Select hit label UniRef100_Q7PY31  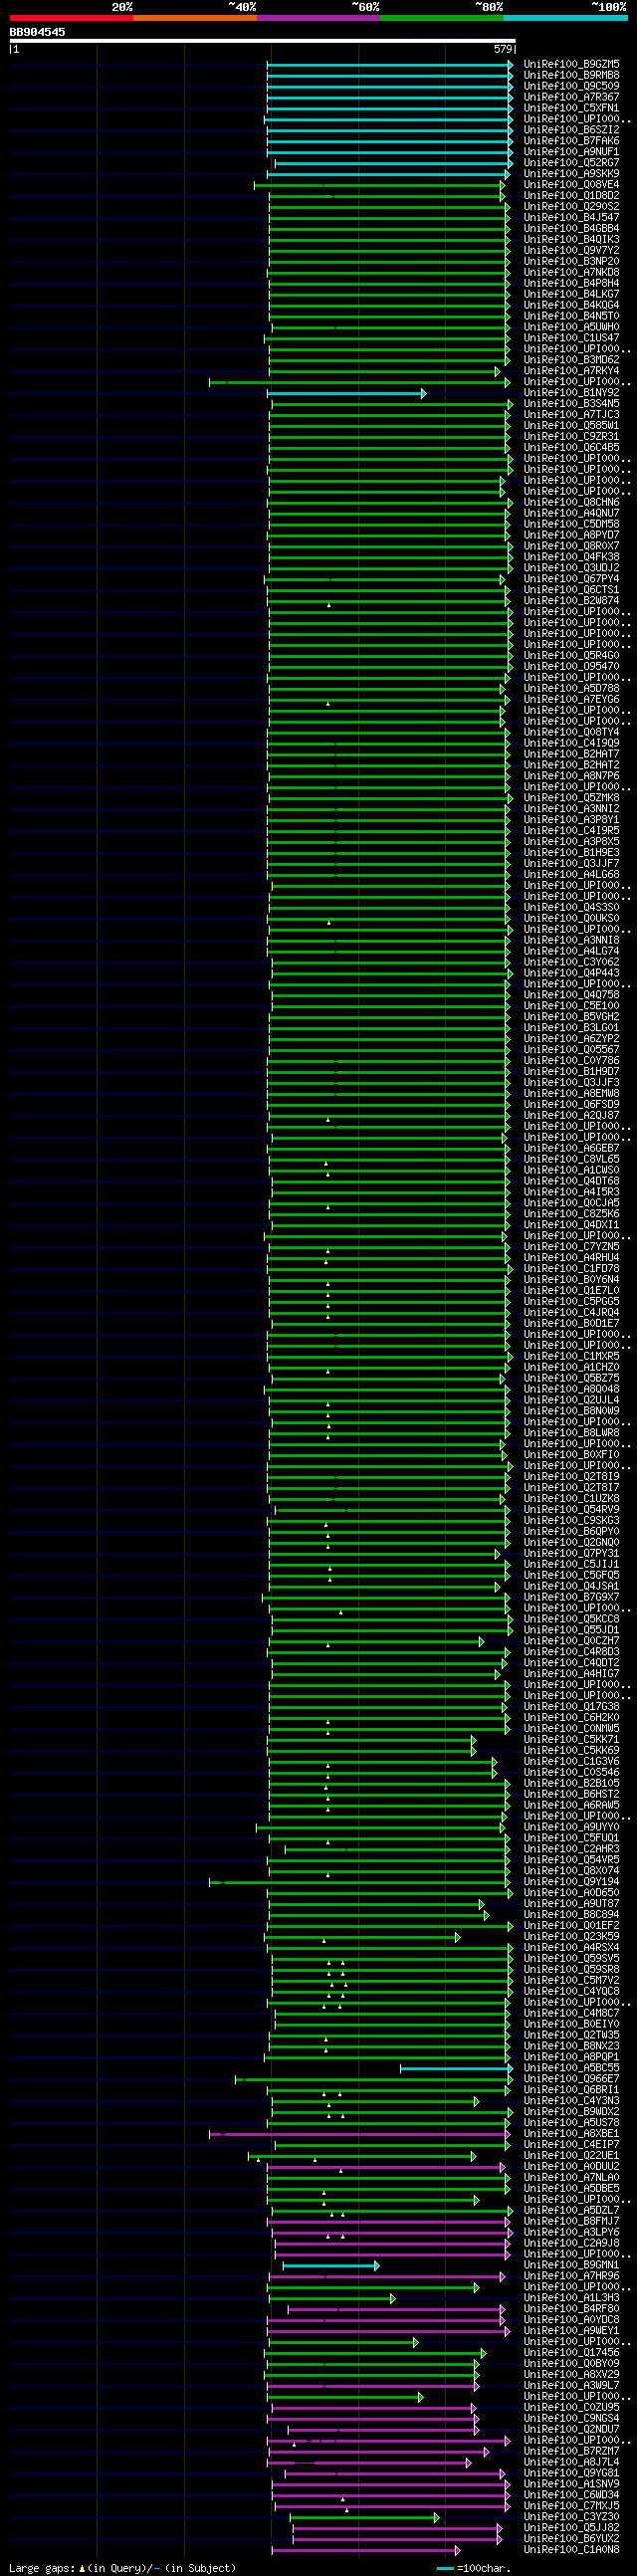(x=571, y=1554)
